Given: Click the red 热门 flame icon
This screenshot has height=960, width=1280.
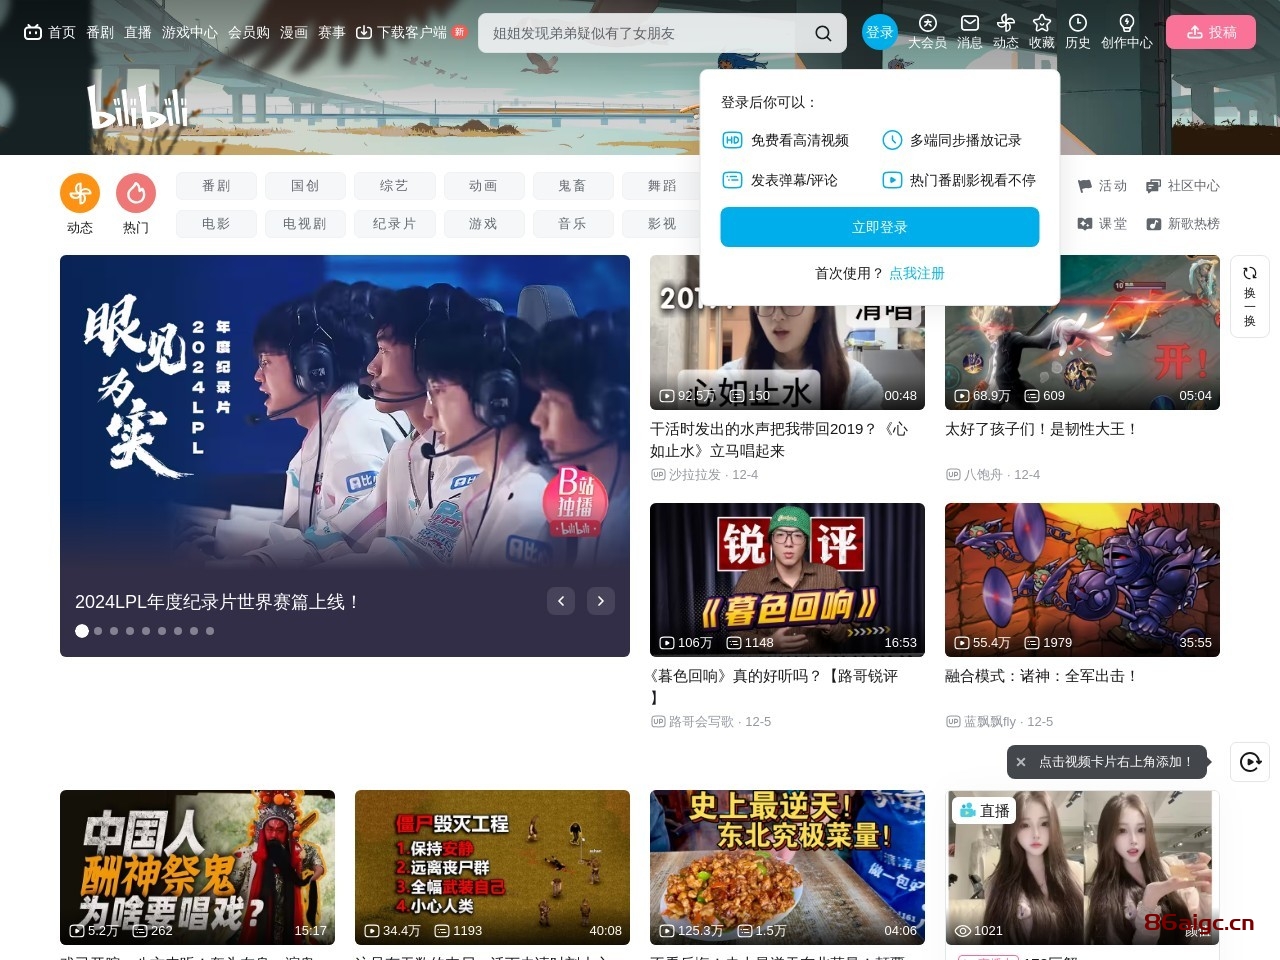Looking at the screenshot, I should pyautogui.click(x=136, y=194).
